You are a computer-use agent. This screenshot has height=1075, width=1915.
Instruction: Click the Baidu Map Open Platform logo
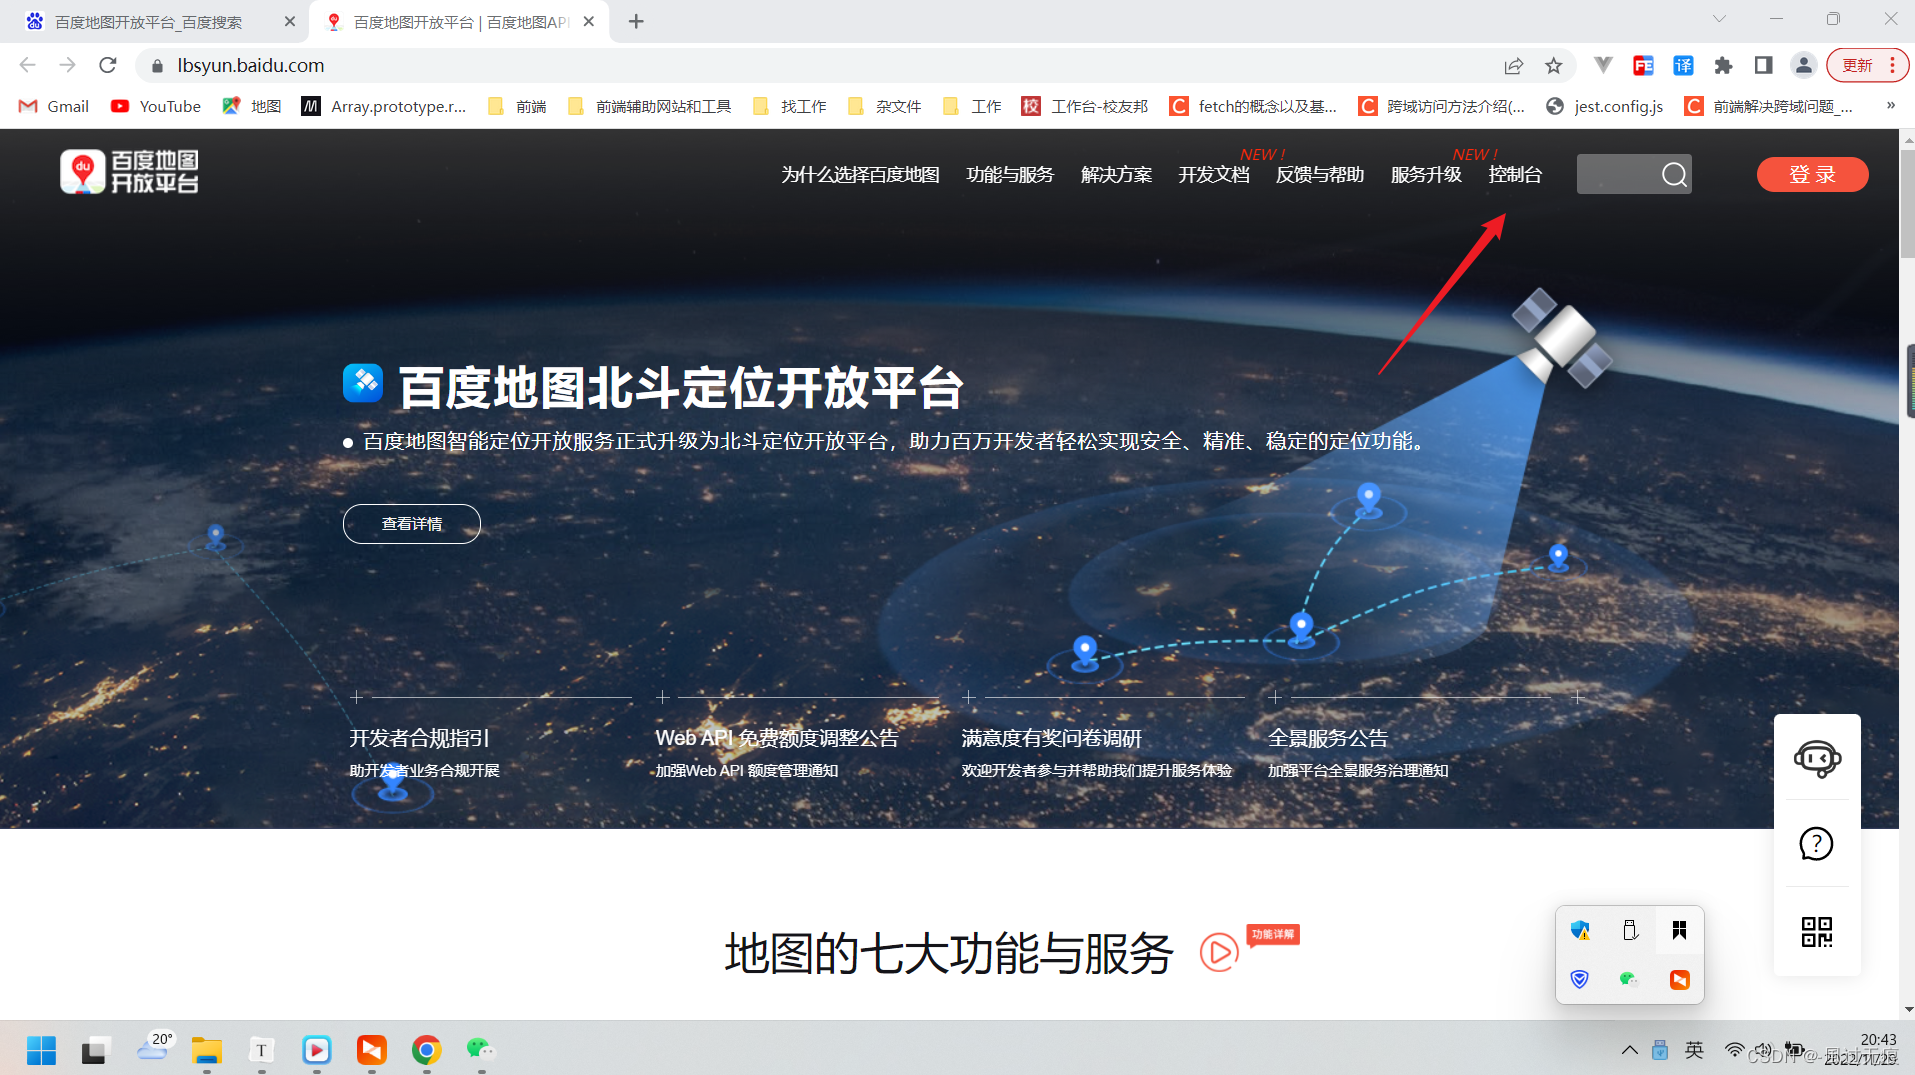click(x=130, y=172)
